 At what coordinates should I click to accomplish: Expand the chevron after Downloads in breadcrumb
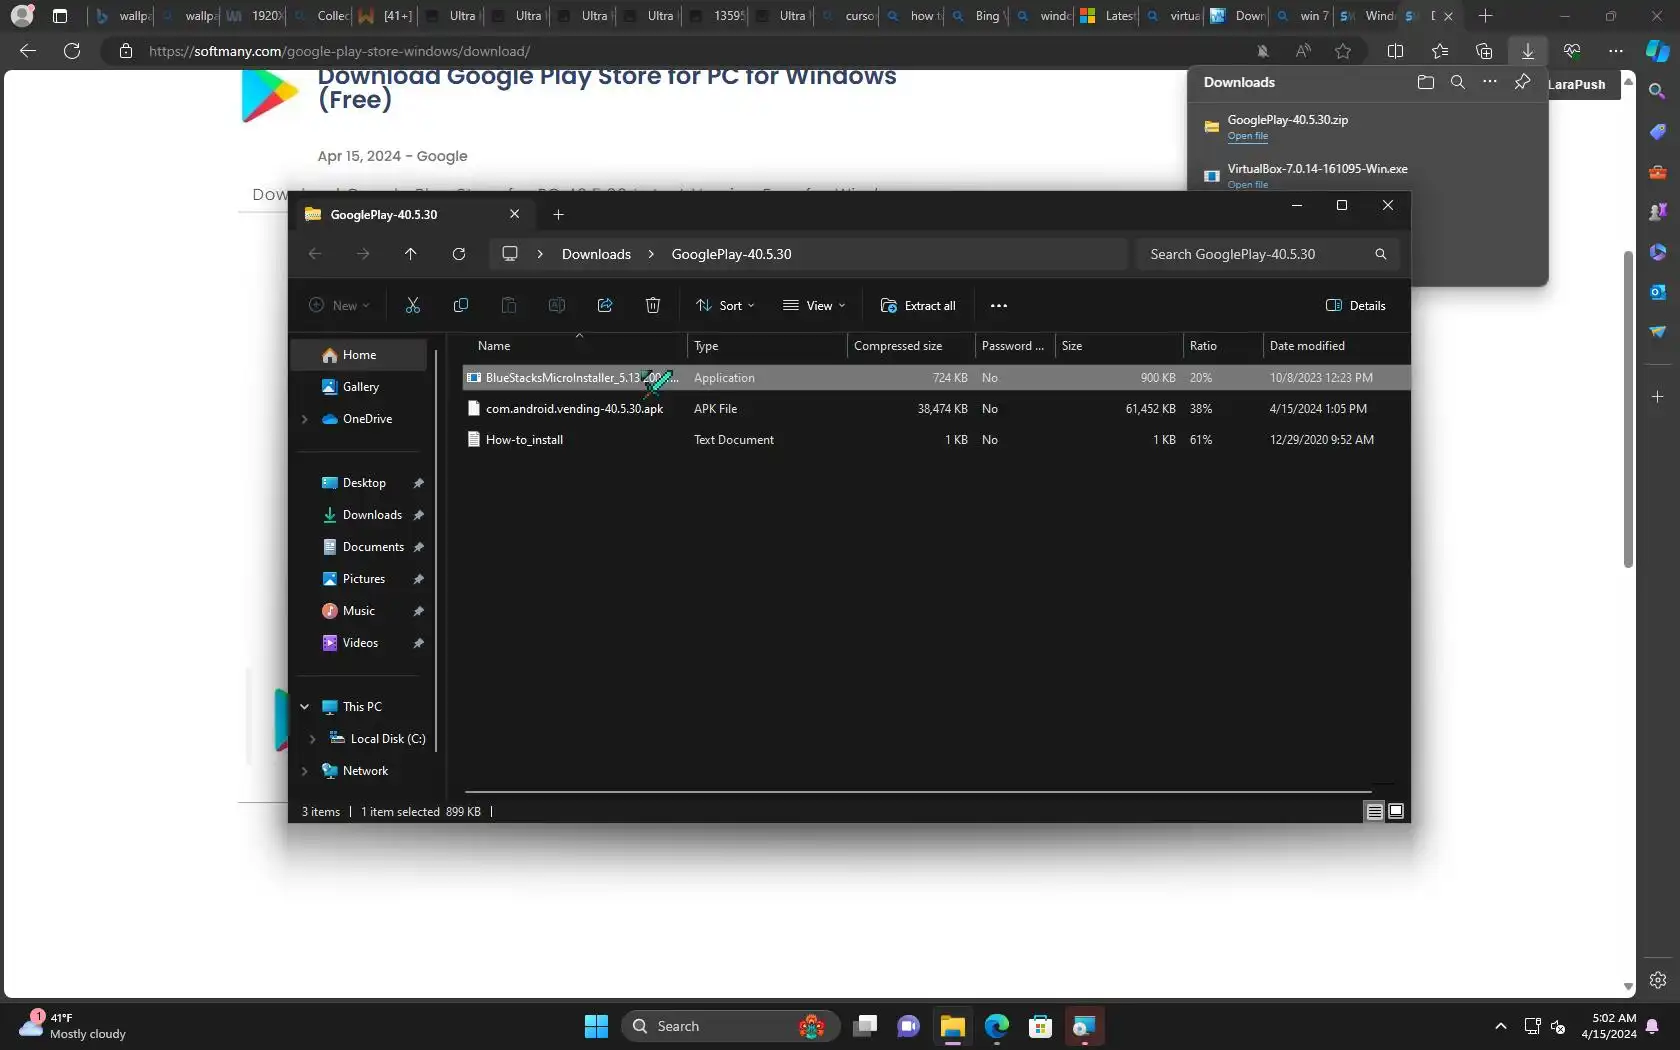click(651, 254)
